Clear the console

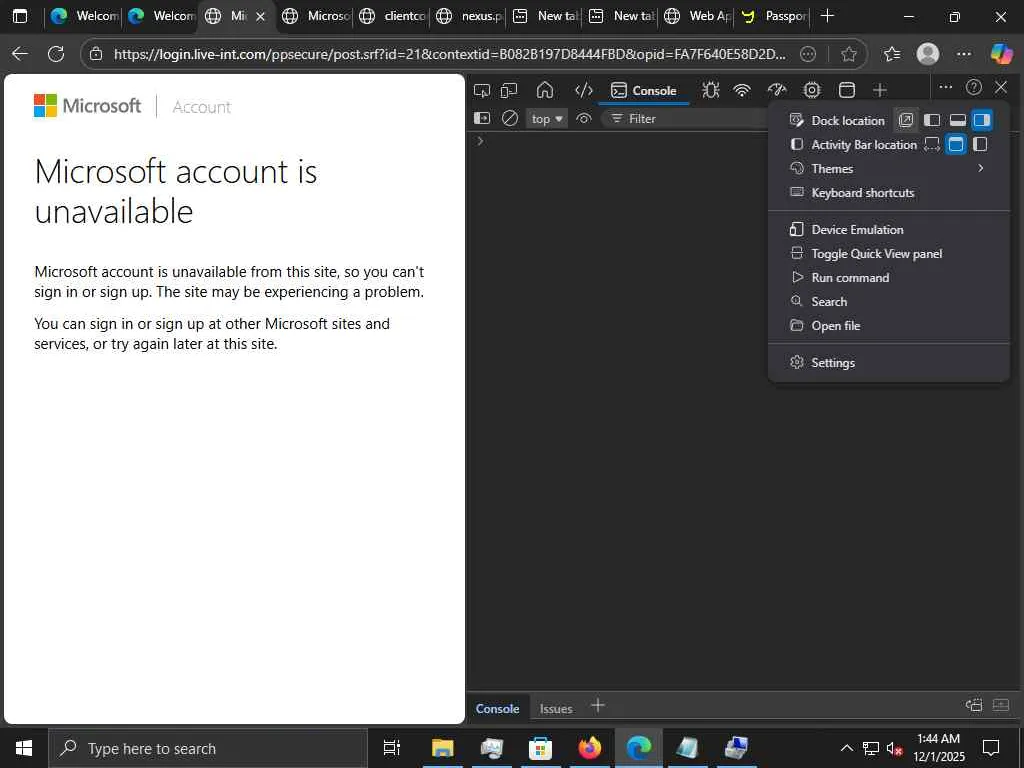click(510, 118)
